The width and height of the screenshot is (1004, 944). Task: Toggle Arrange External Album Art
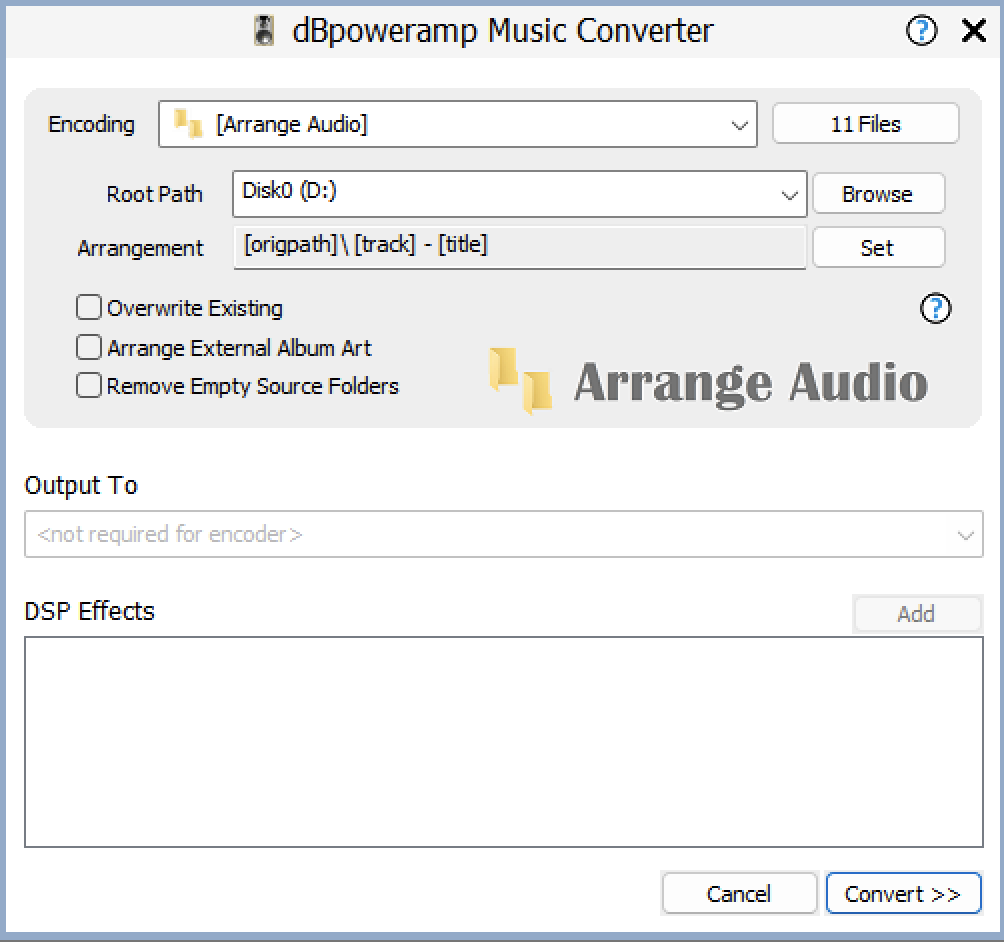(89, 347)
